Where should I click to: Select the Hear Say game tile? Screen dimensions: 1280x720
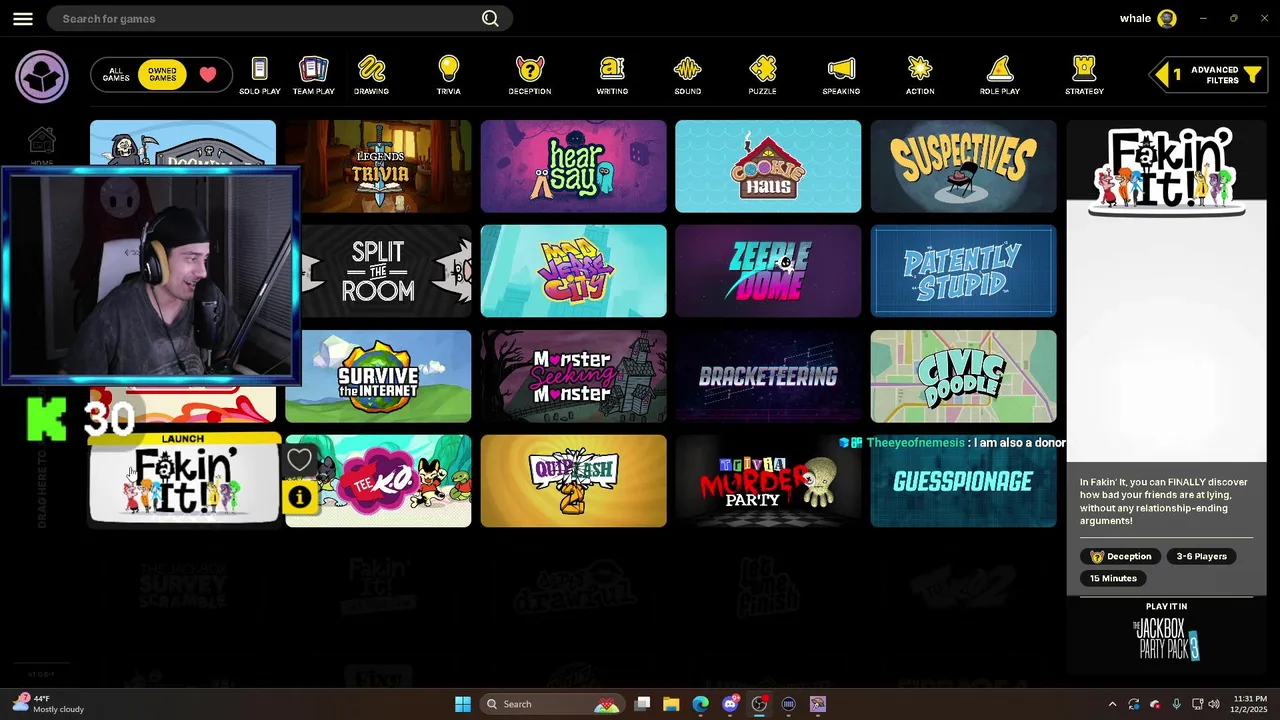coord(573,166)
